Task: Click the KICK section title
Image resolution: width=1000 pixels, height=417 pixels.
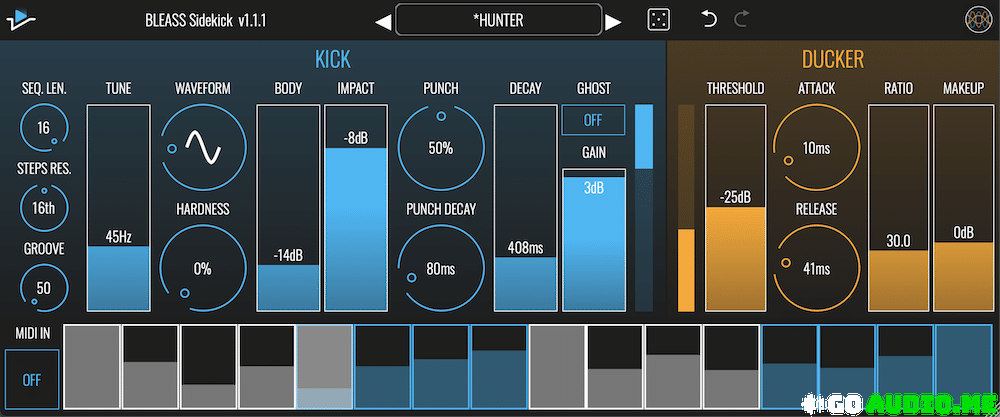Action: 333,59
